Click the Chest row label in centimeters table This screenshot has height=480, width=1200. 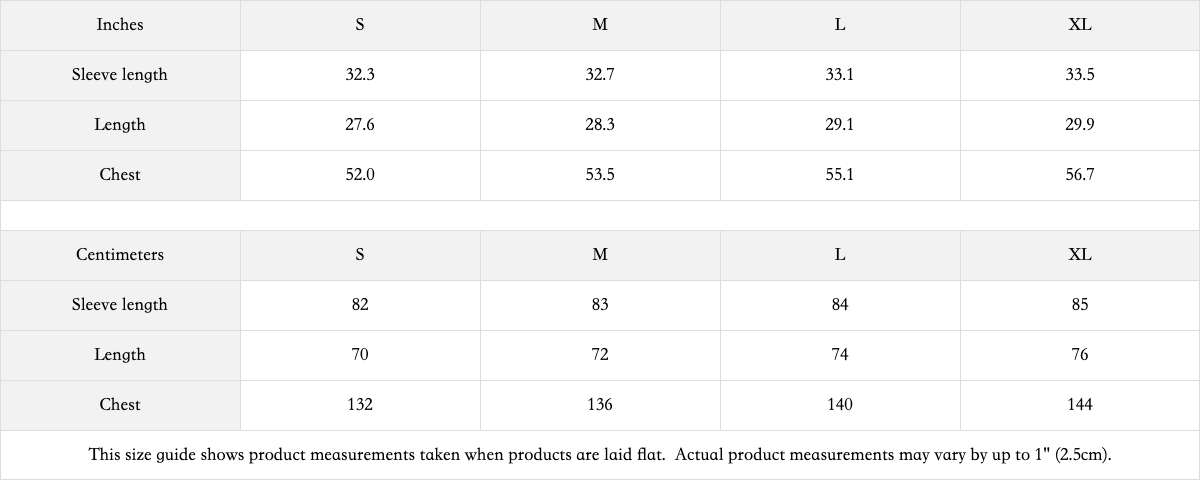(120, 405)
